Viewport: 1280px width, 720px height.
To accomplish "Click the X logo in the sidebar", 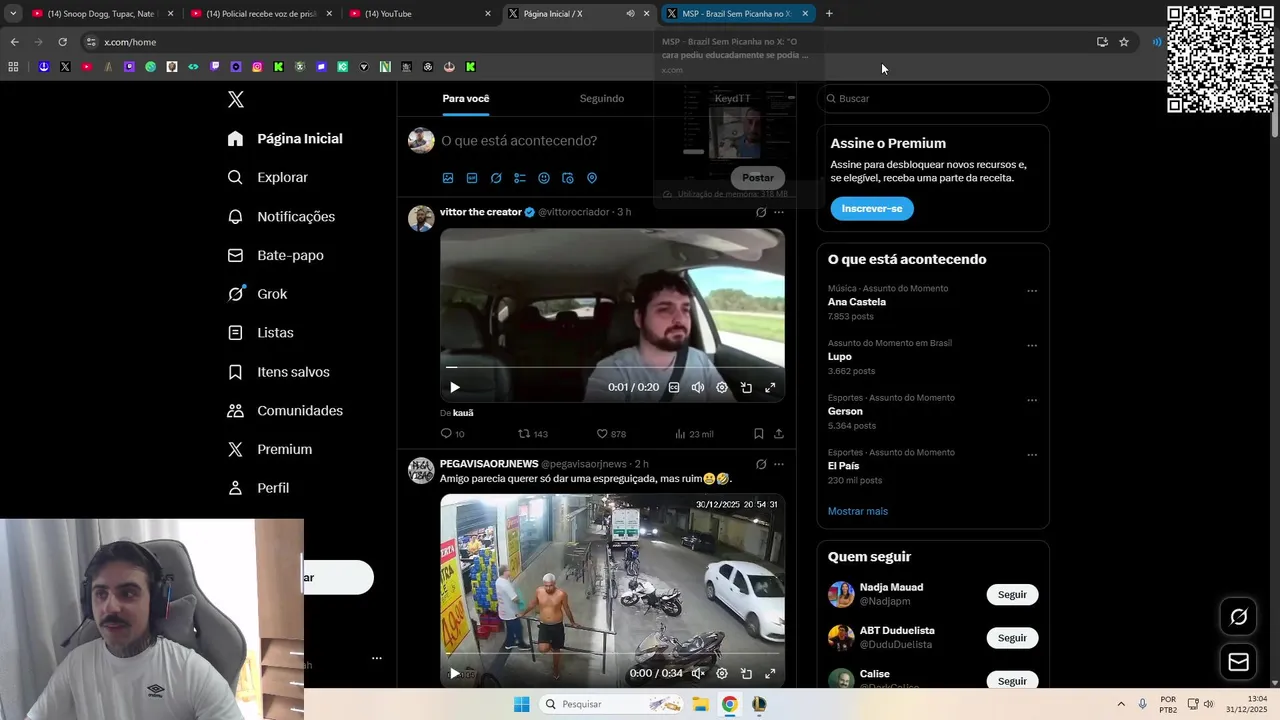I will click(x=236, y=99).
